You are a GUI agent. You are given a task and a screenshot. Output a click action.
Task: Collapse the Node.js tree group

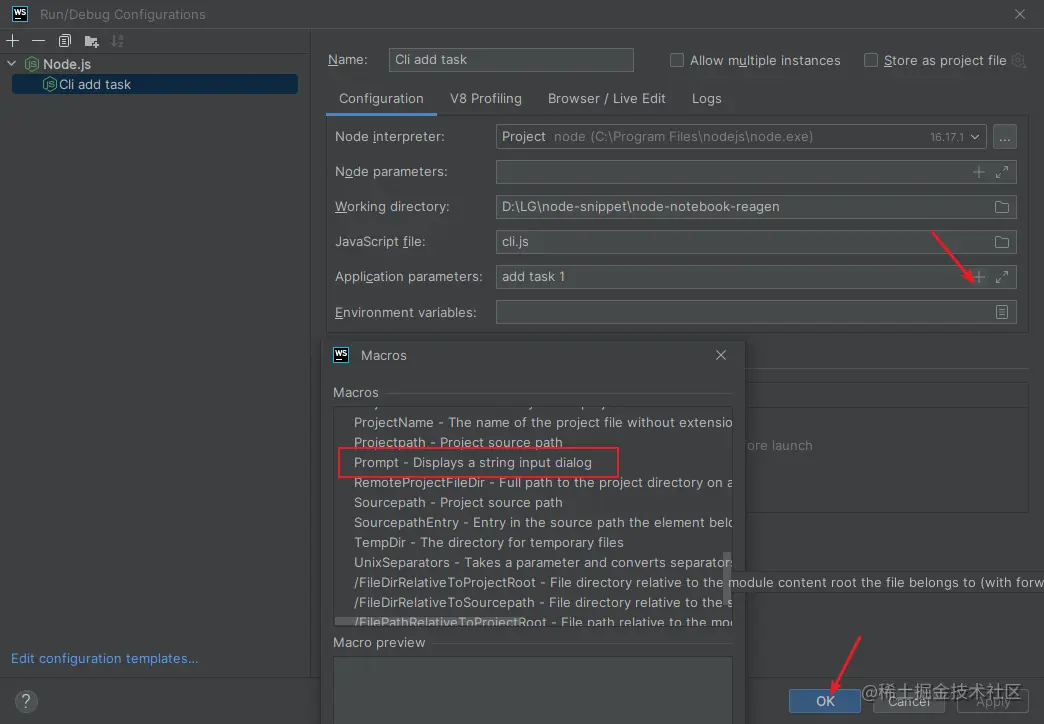point(11,64)
